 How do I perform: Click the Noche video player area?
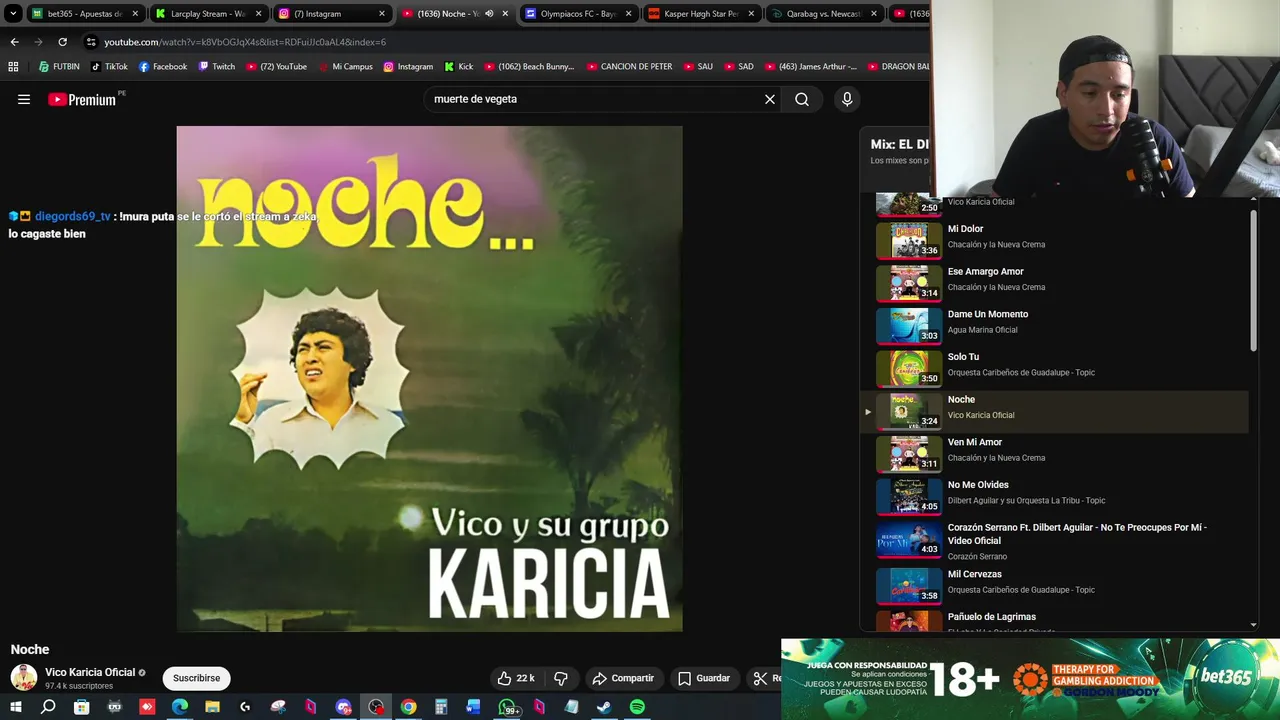click(429, 378)
